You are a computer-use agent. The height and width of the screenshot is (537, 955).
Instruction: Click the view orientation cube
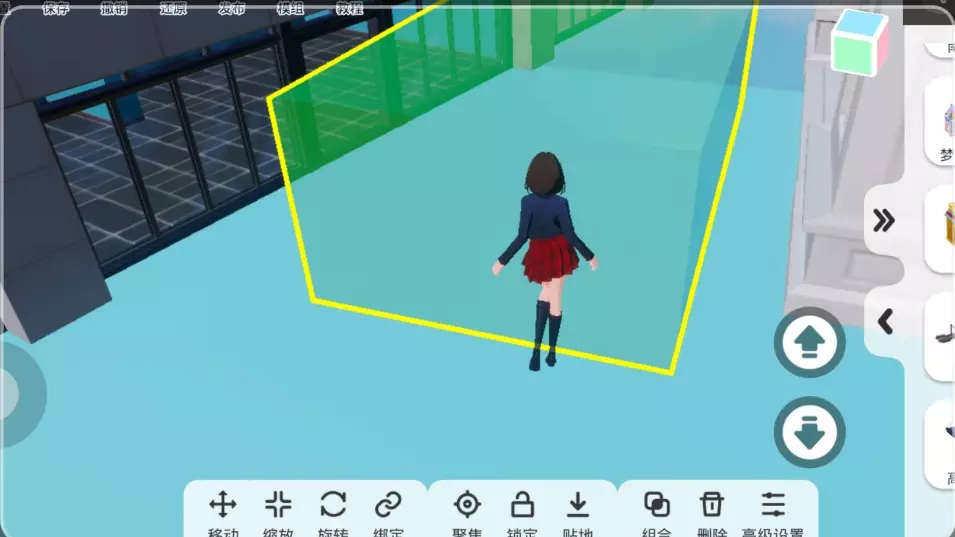(x=860, y=42)
